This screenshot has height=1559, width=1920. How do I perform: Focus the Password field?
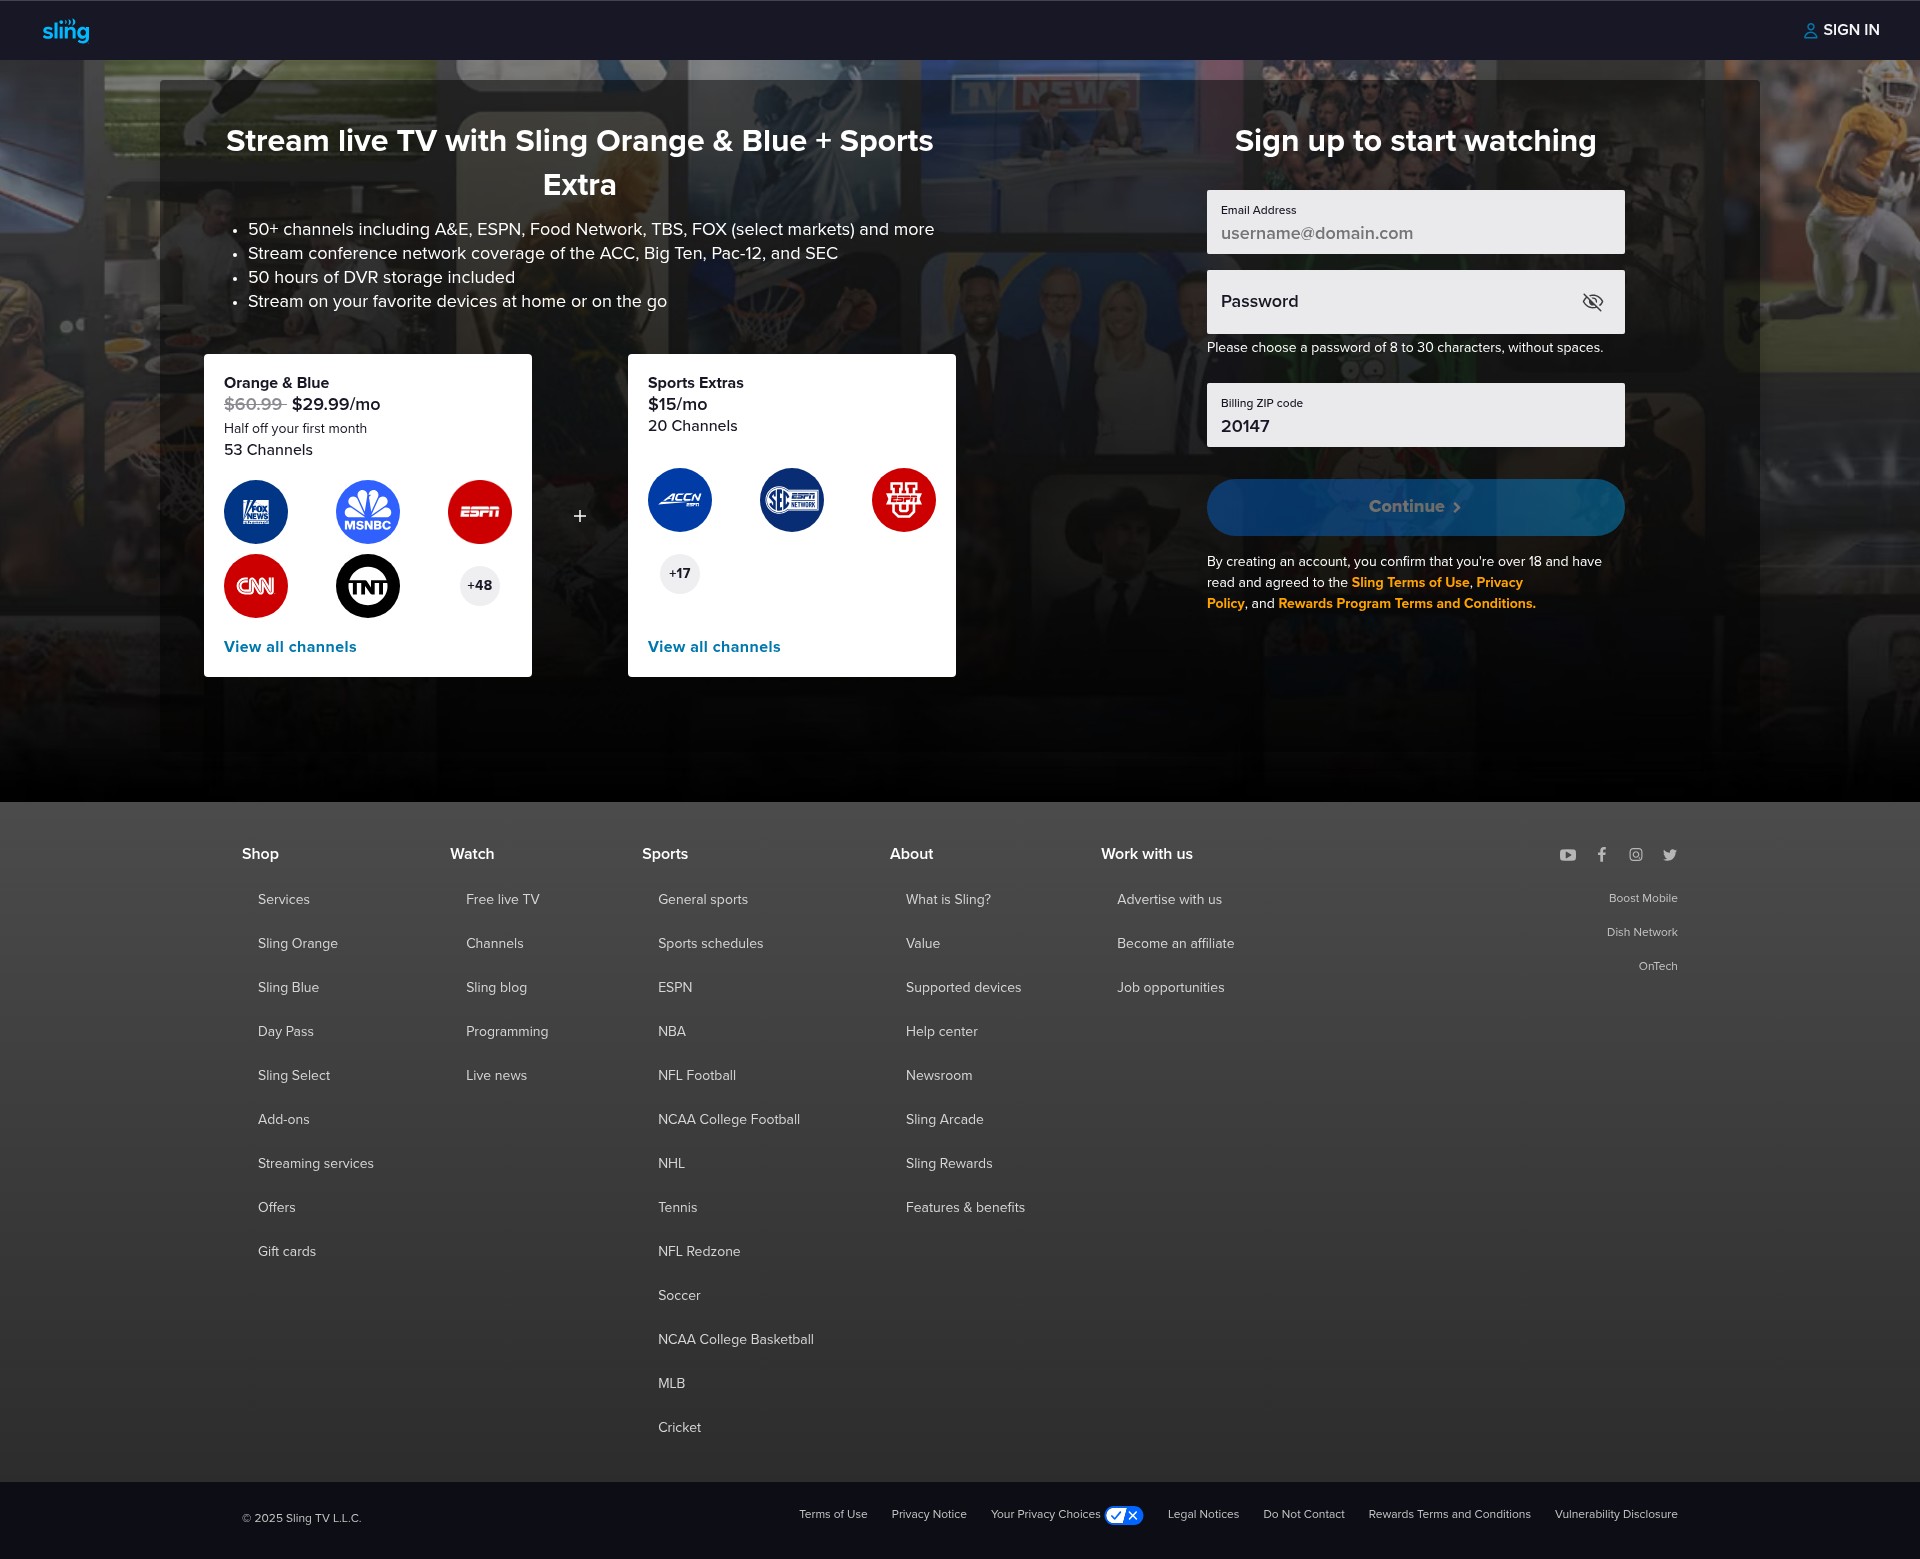point(1416,302)
